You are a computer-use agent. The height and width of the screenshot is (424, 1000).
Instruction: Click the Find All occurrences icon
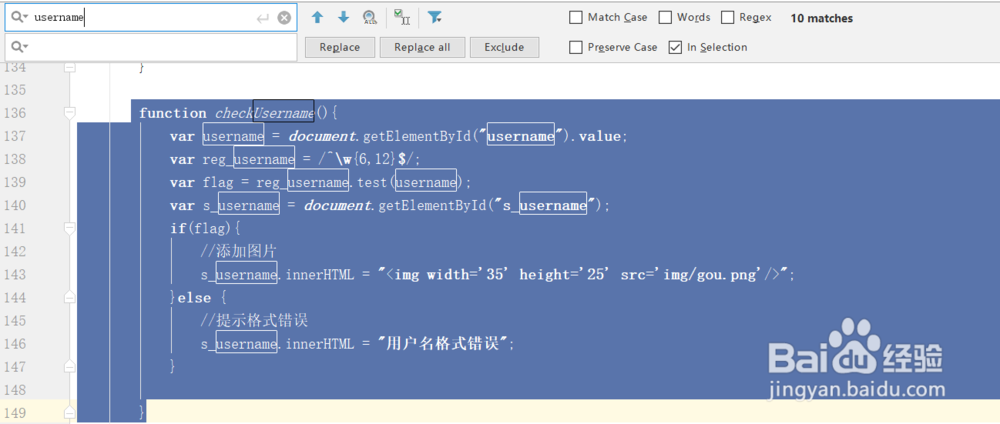(370, 17)
